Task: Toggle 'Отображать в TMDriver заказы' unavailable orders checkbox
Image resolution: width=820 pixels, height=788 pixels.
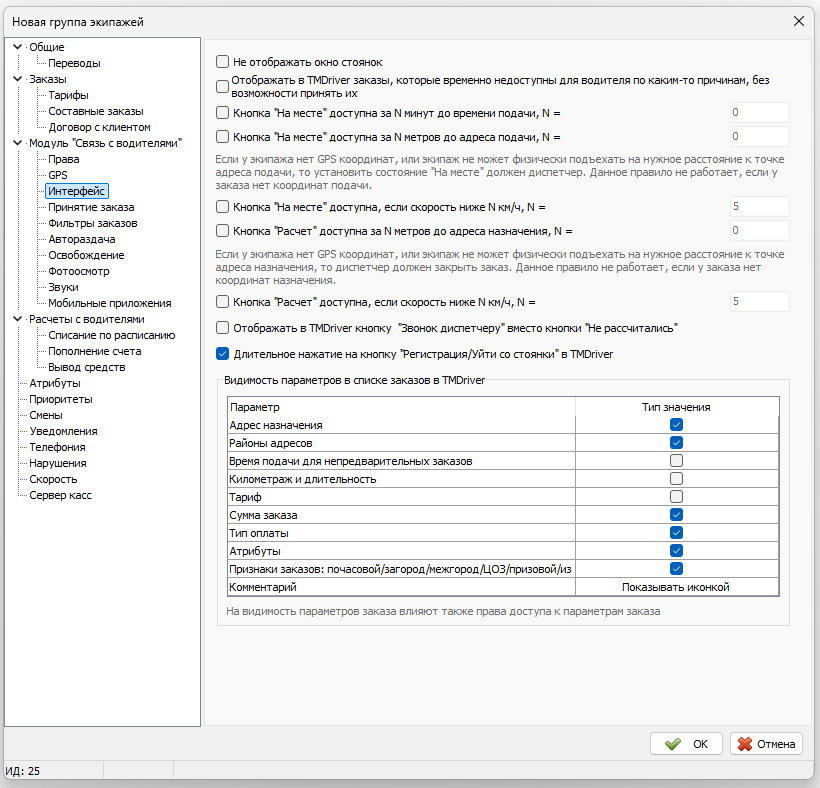Action: coord(222,86)
